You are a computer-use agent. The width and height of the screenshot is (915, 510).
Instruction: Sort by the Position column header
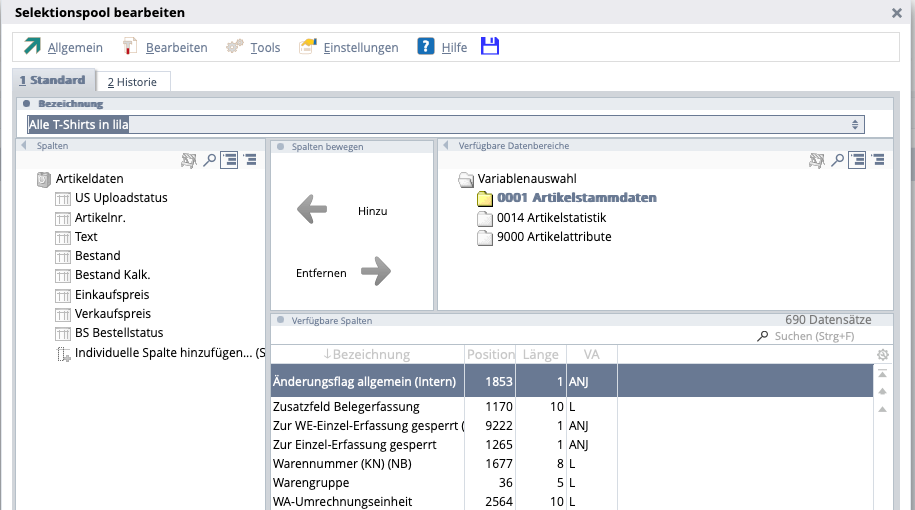490,354
